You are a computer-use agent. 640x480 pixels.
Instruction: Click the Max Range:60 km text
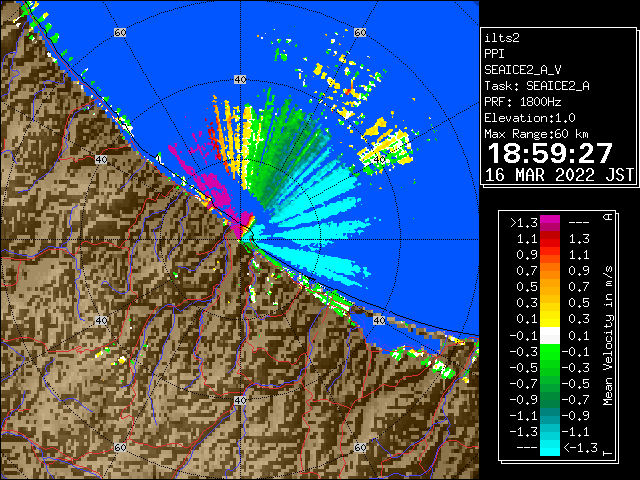click(x=536, y=134)
